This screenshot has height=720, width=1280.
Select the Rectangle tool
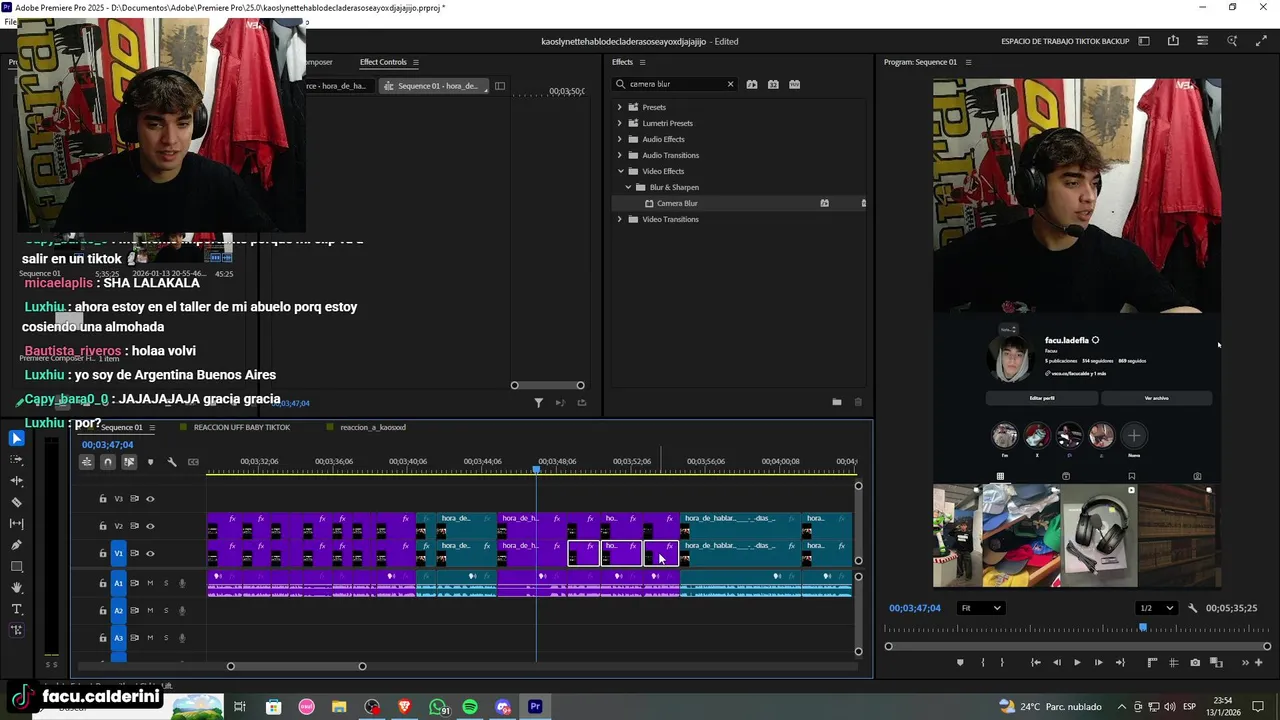pyautogui.click(x=16, y=567)
